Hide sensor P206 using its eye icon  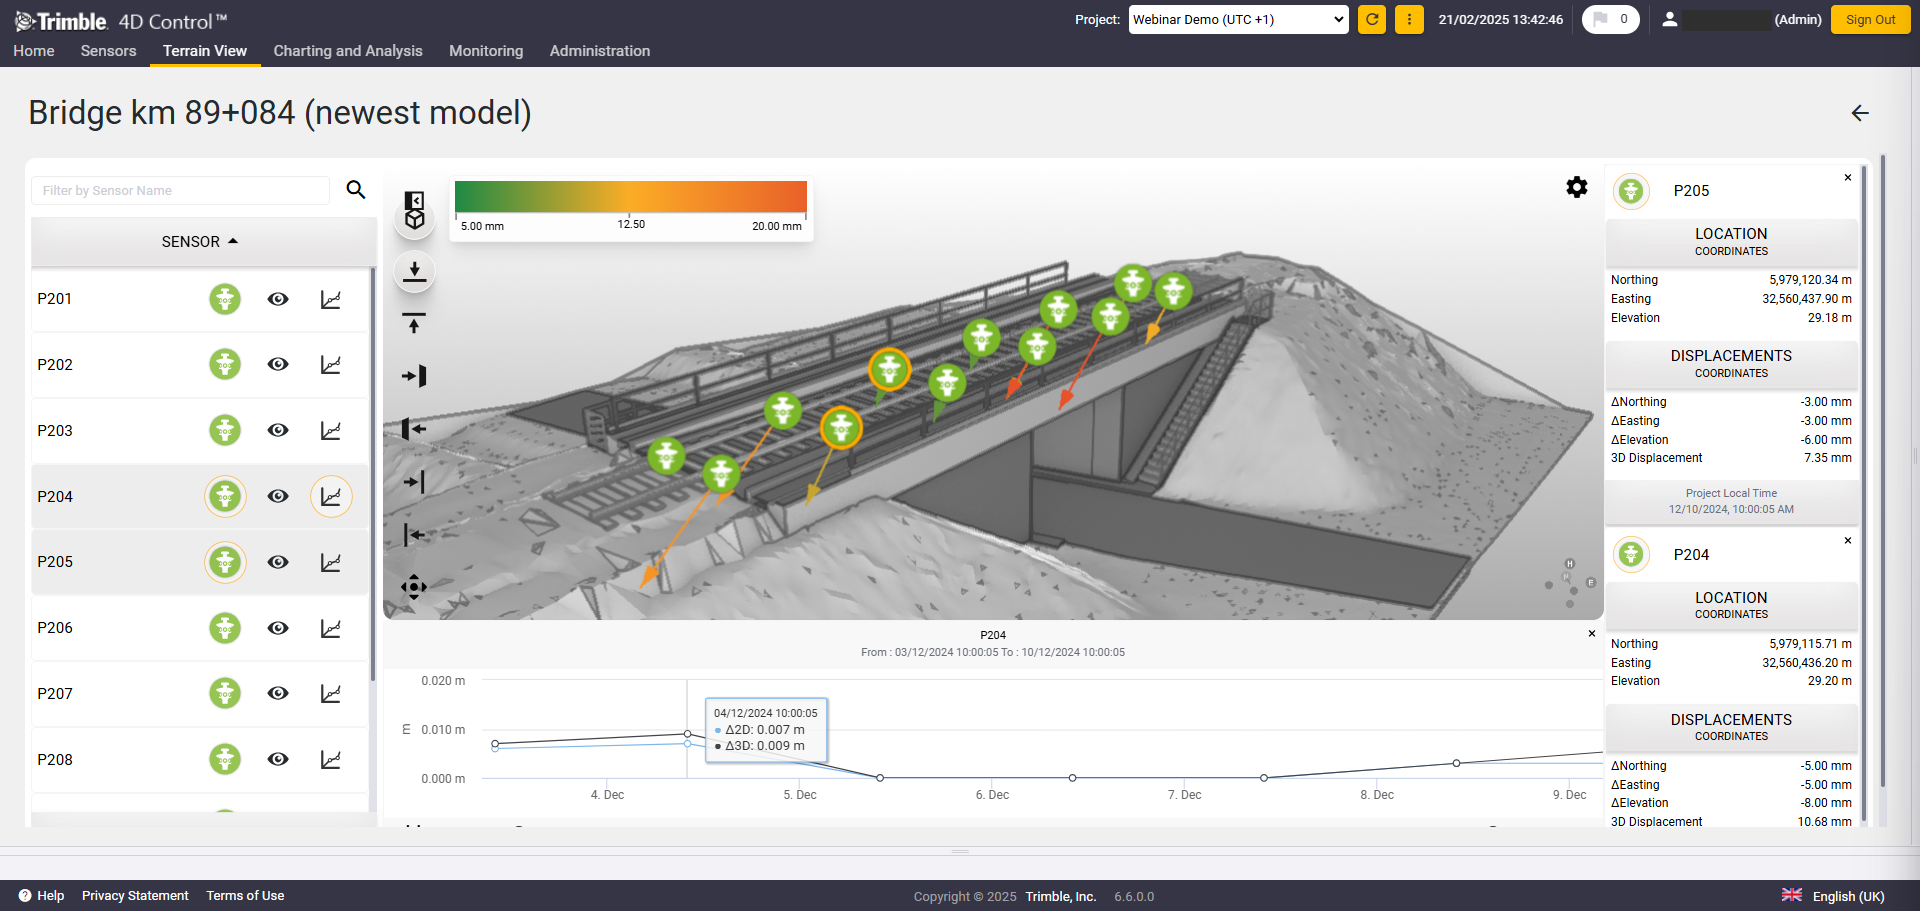click(278, 628)
